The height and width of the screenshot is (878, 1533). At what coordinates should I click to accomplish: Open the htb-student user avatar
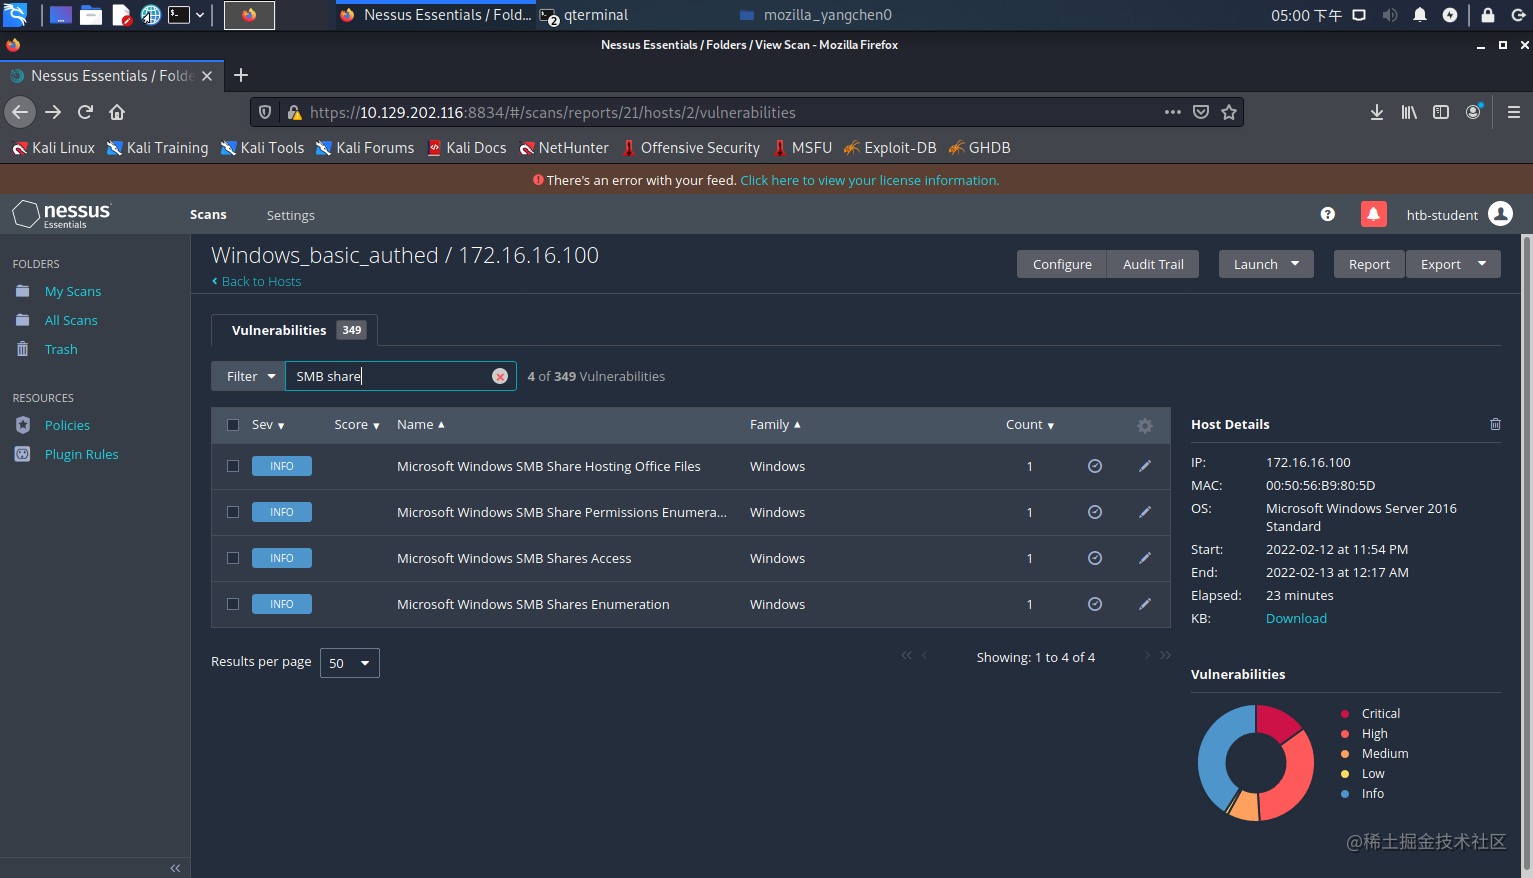1500,214
